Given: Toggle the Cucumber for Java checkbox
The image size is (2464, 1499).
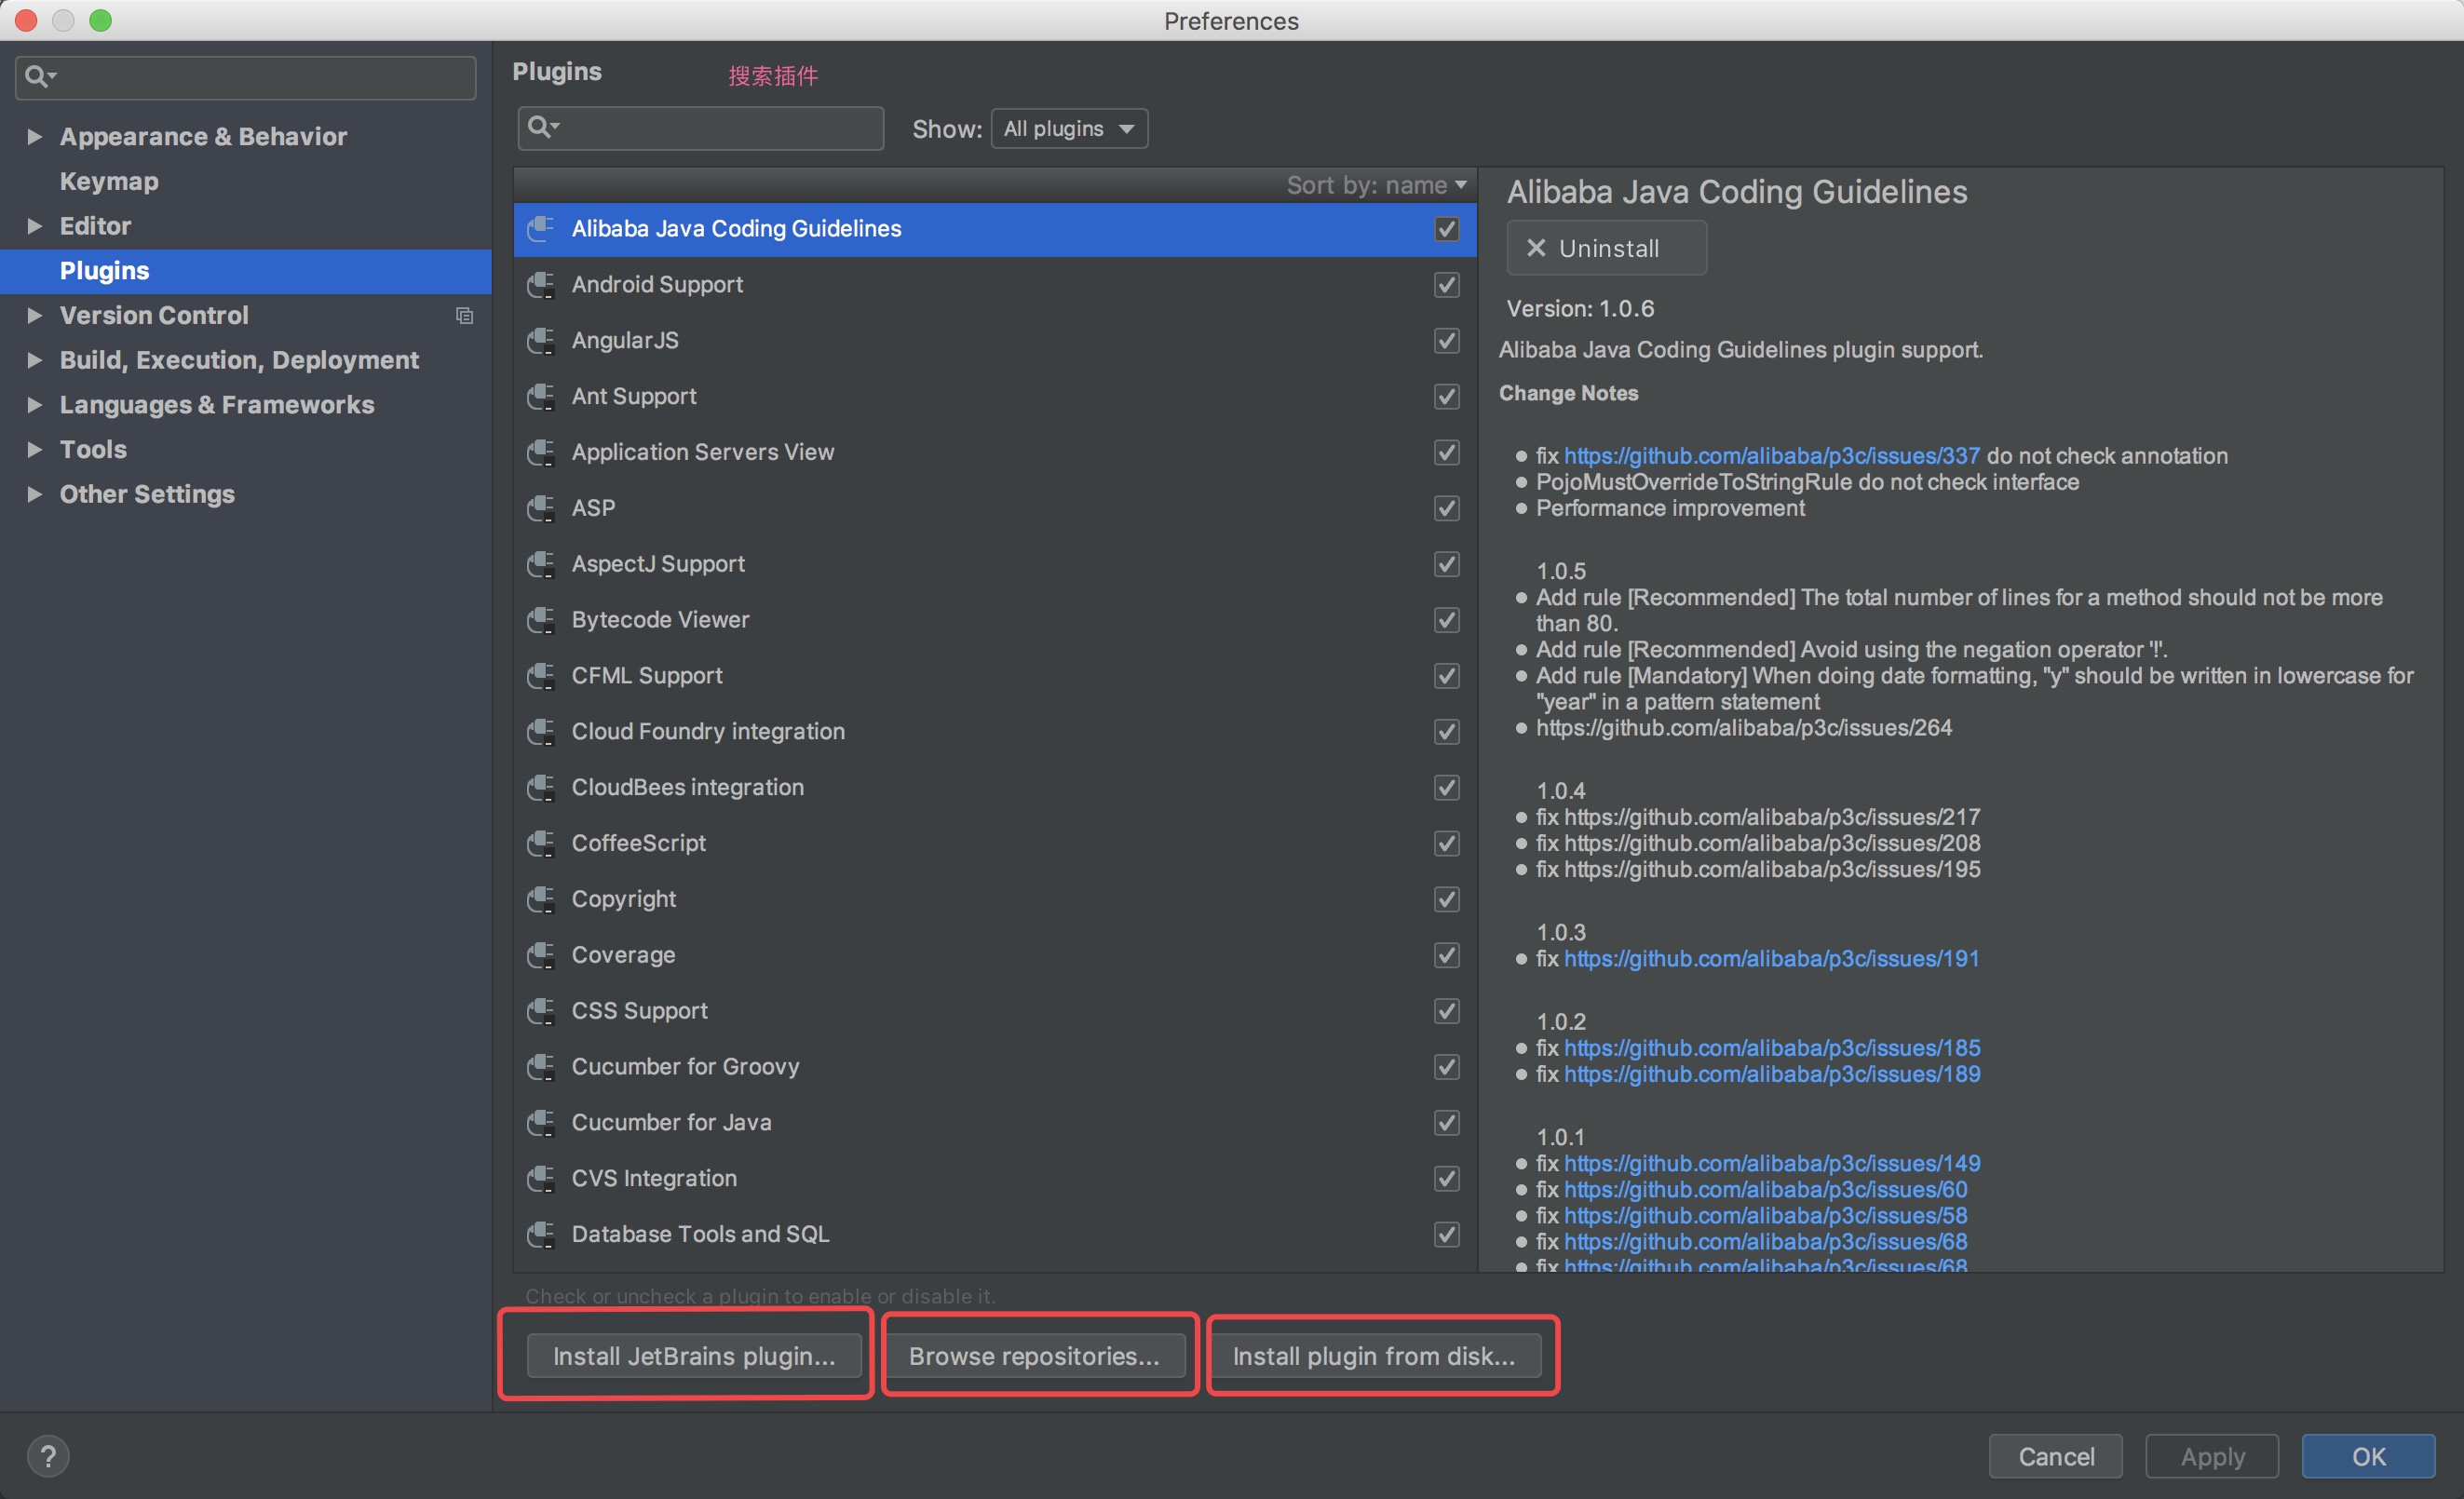Looking at the screenshot, I should pyautogui.click(x=1446, y=1123).
